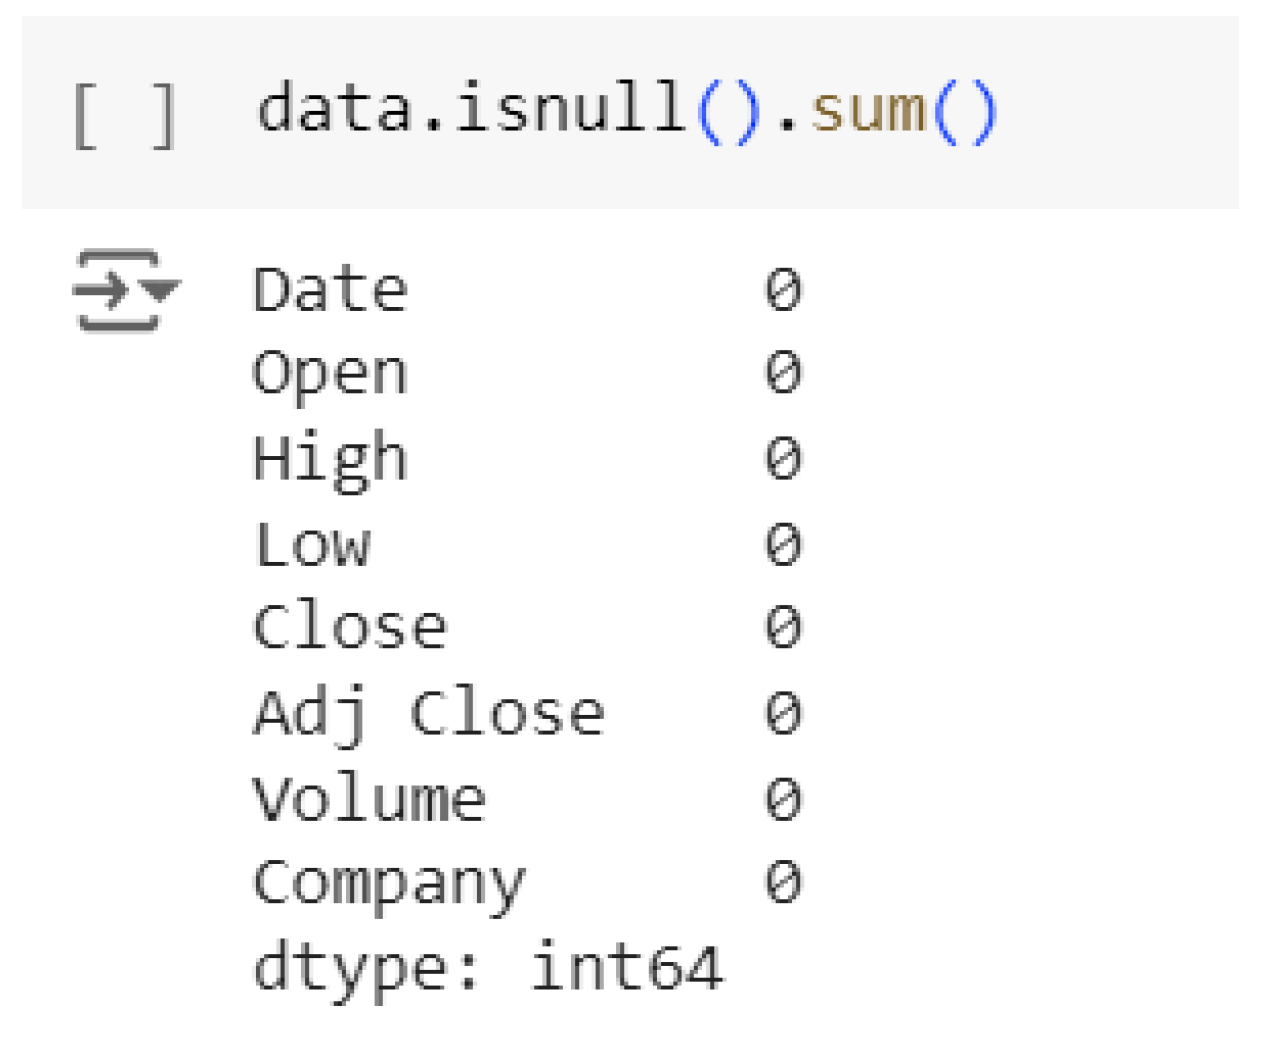Select the zero beside Company
This screenshot has width=1268, height=1044.
783,884
